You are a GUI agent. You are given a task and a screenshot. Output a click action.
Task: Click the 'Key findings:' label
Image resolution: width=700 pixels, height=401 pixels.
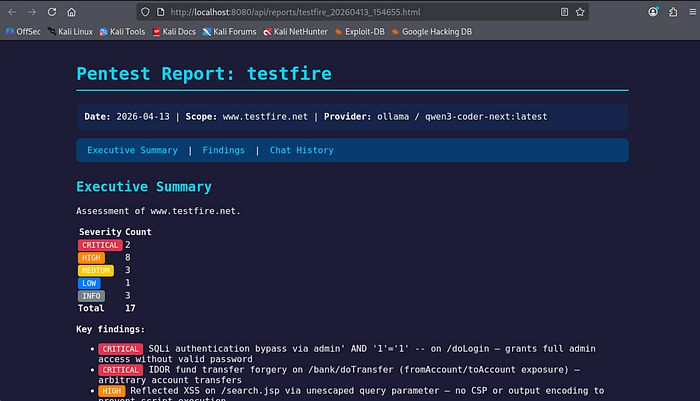click(x=110, y=329)
